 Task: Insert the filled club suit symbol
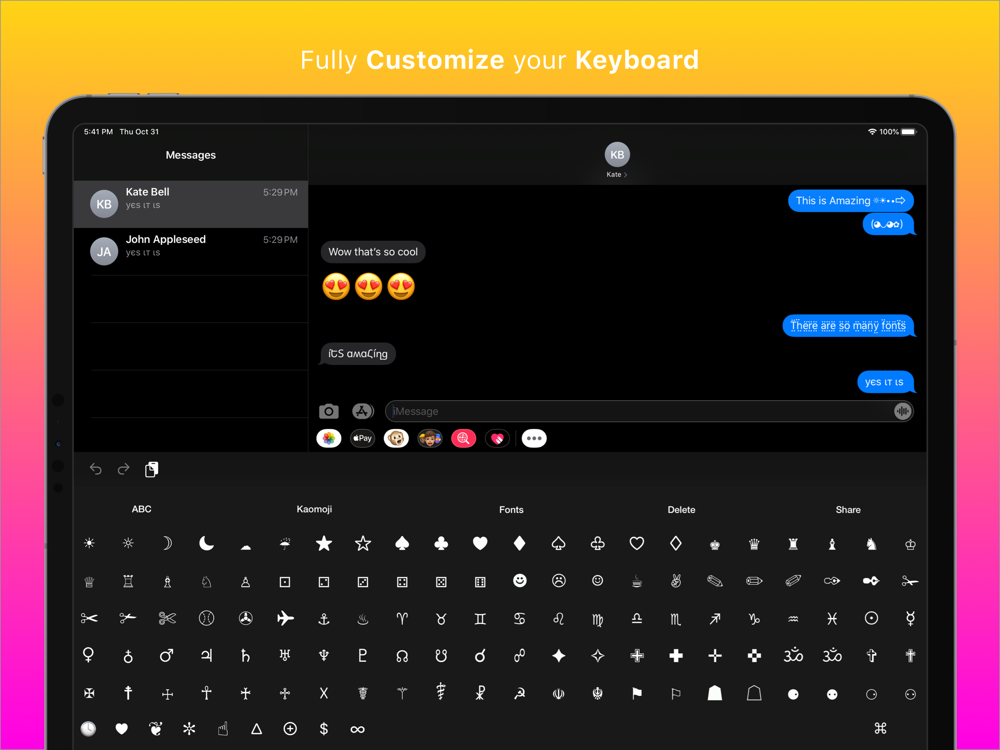tap(441, 543)
